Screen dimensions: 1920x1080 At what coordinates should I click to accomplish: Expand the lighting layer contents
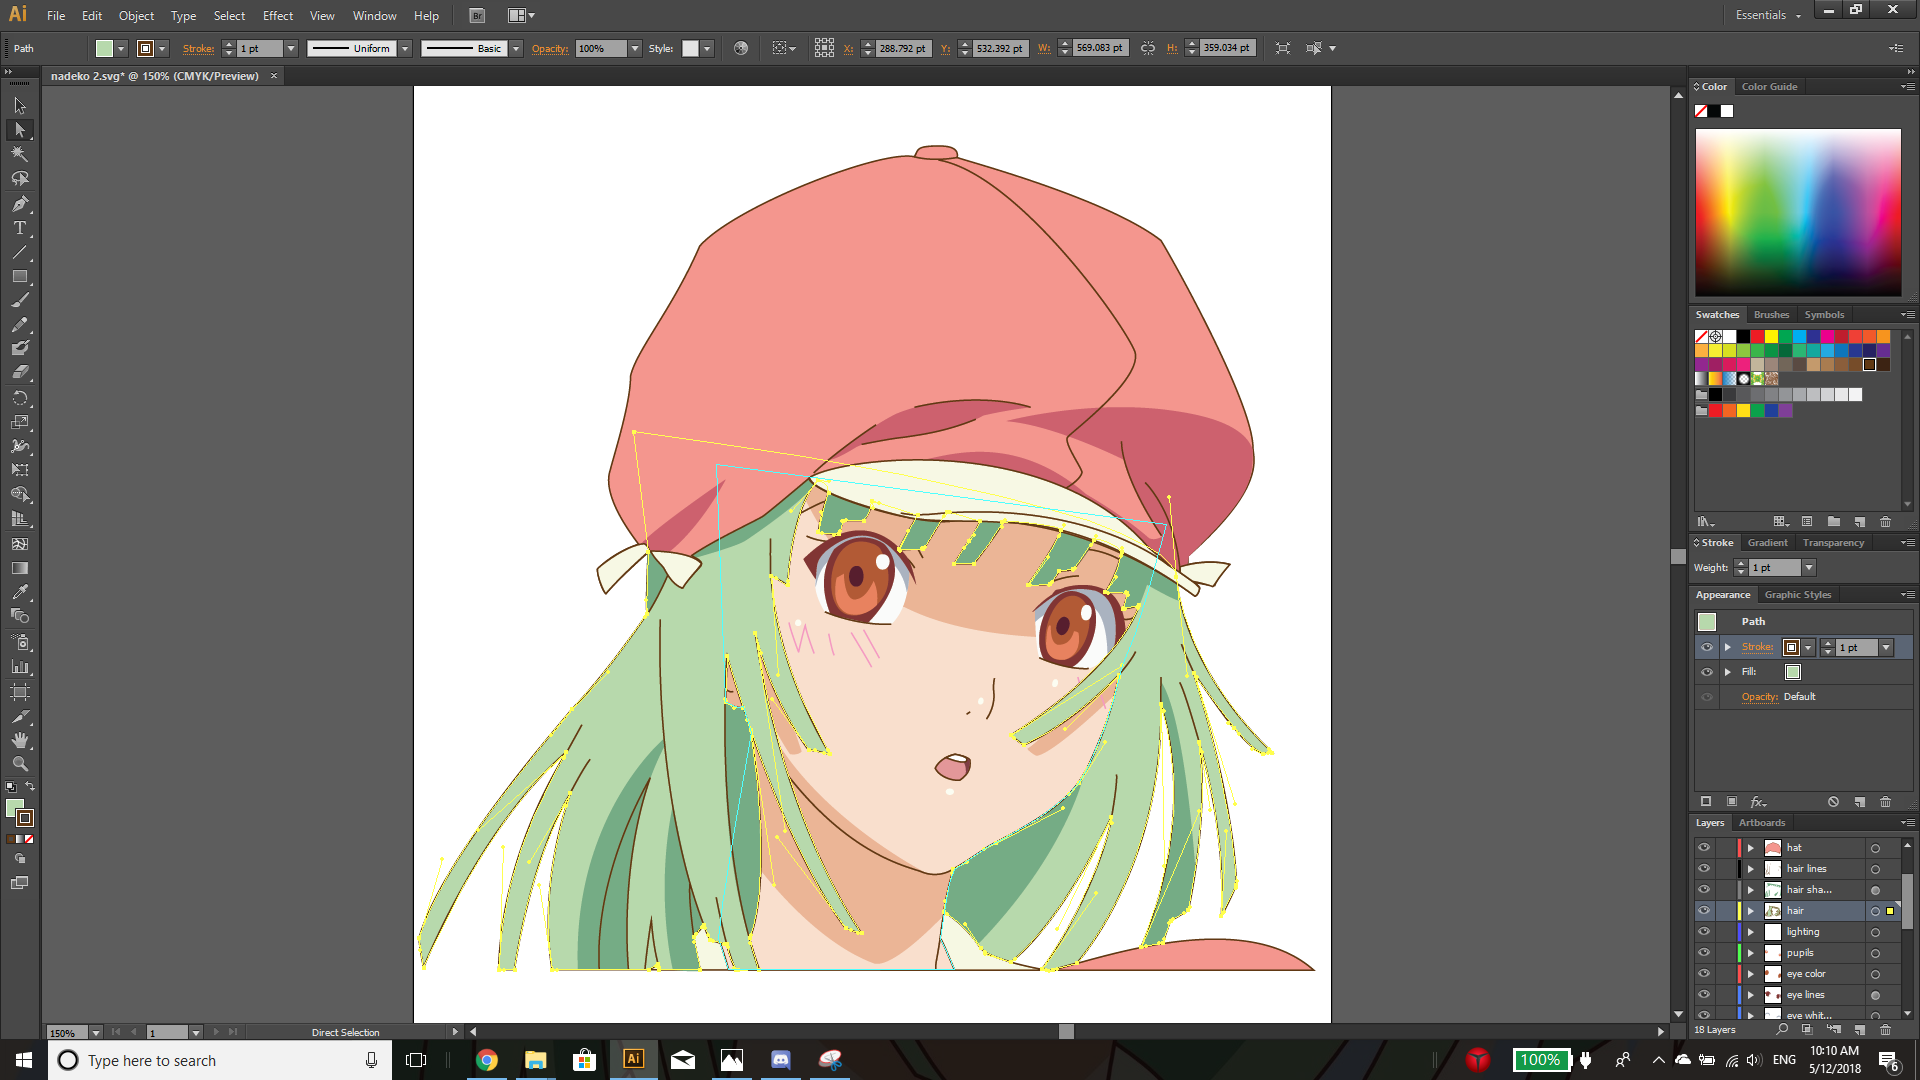pos(1750,932)
